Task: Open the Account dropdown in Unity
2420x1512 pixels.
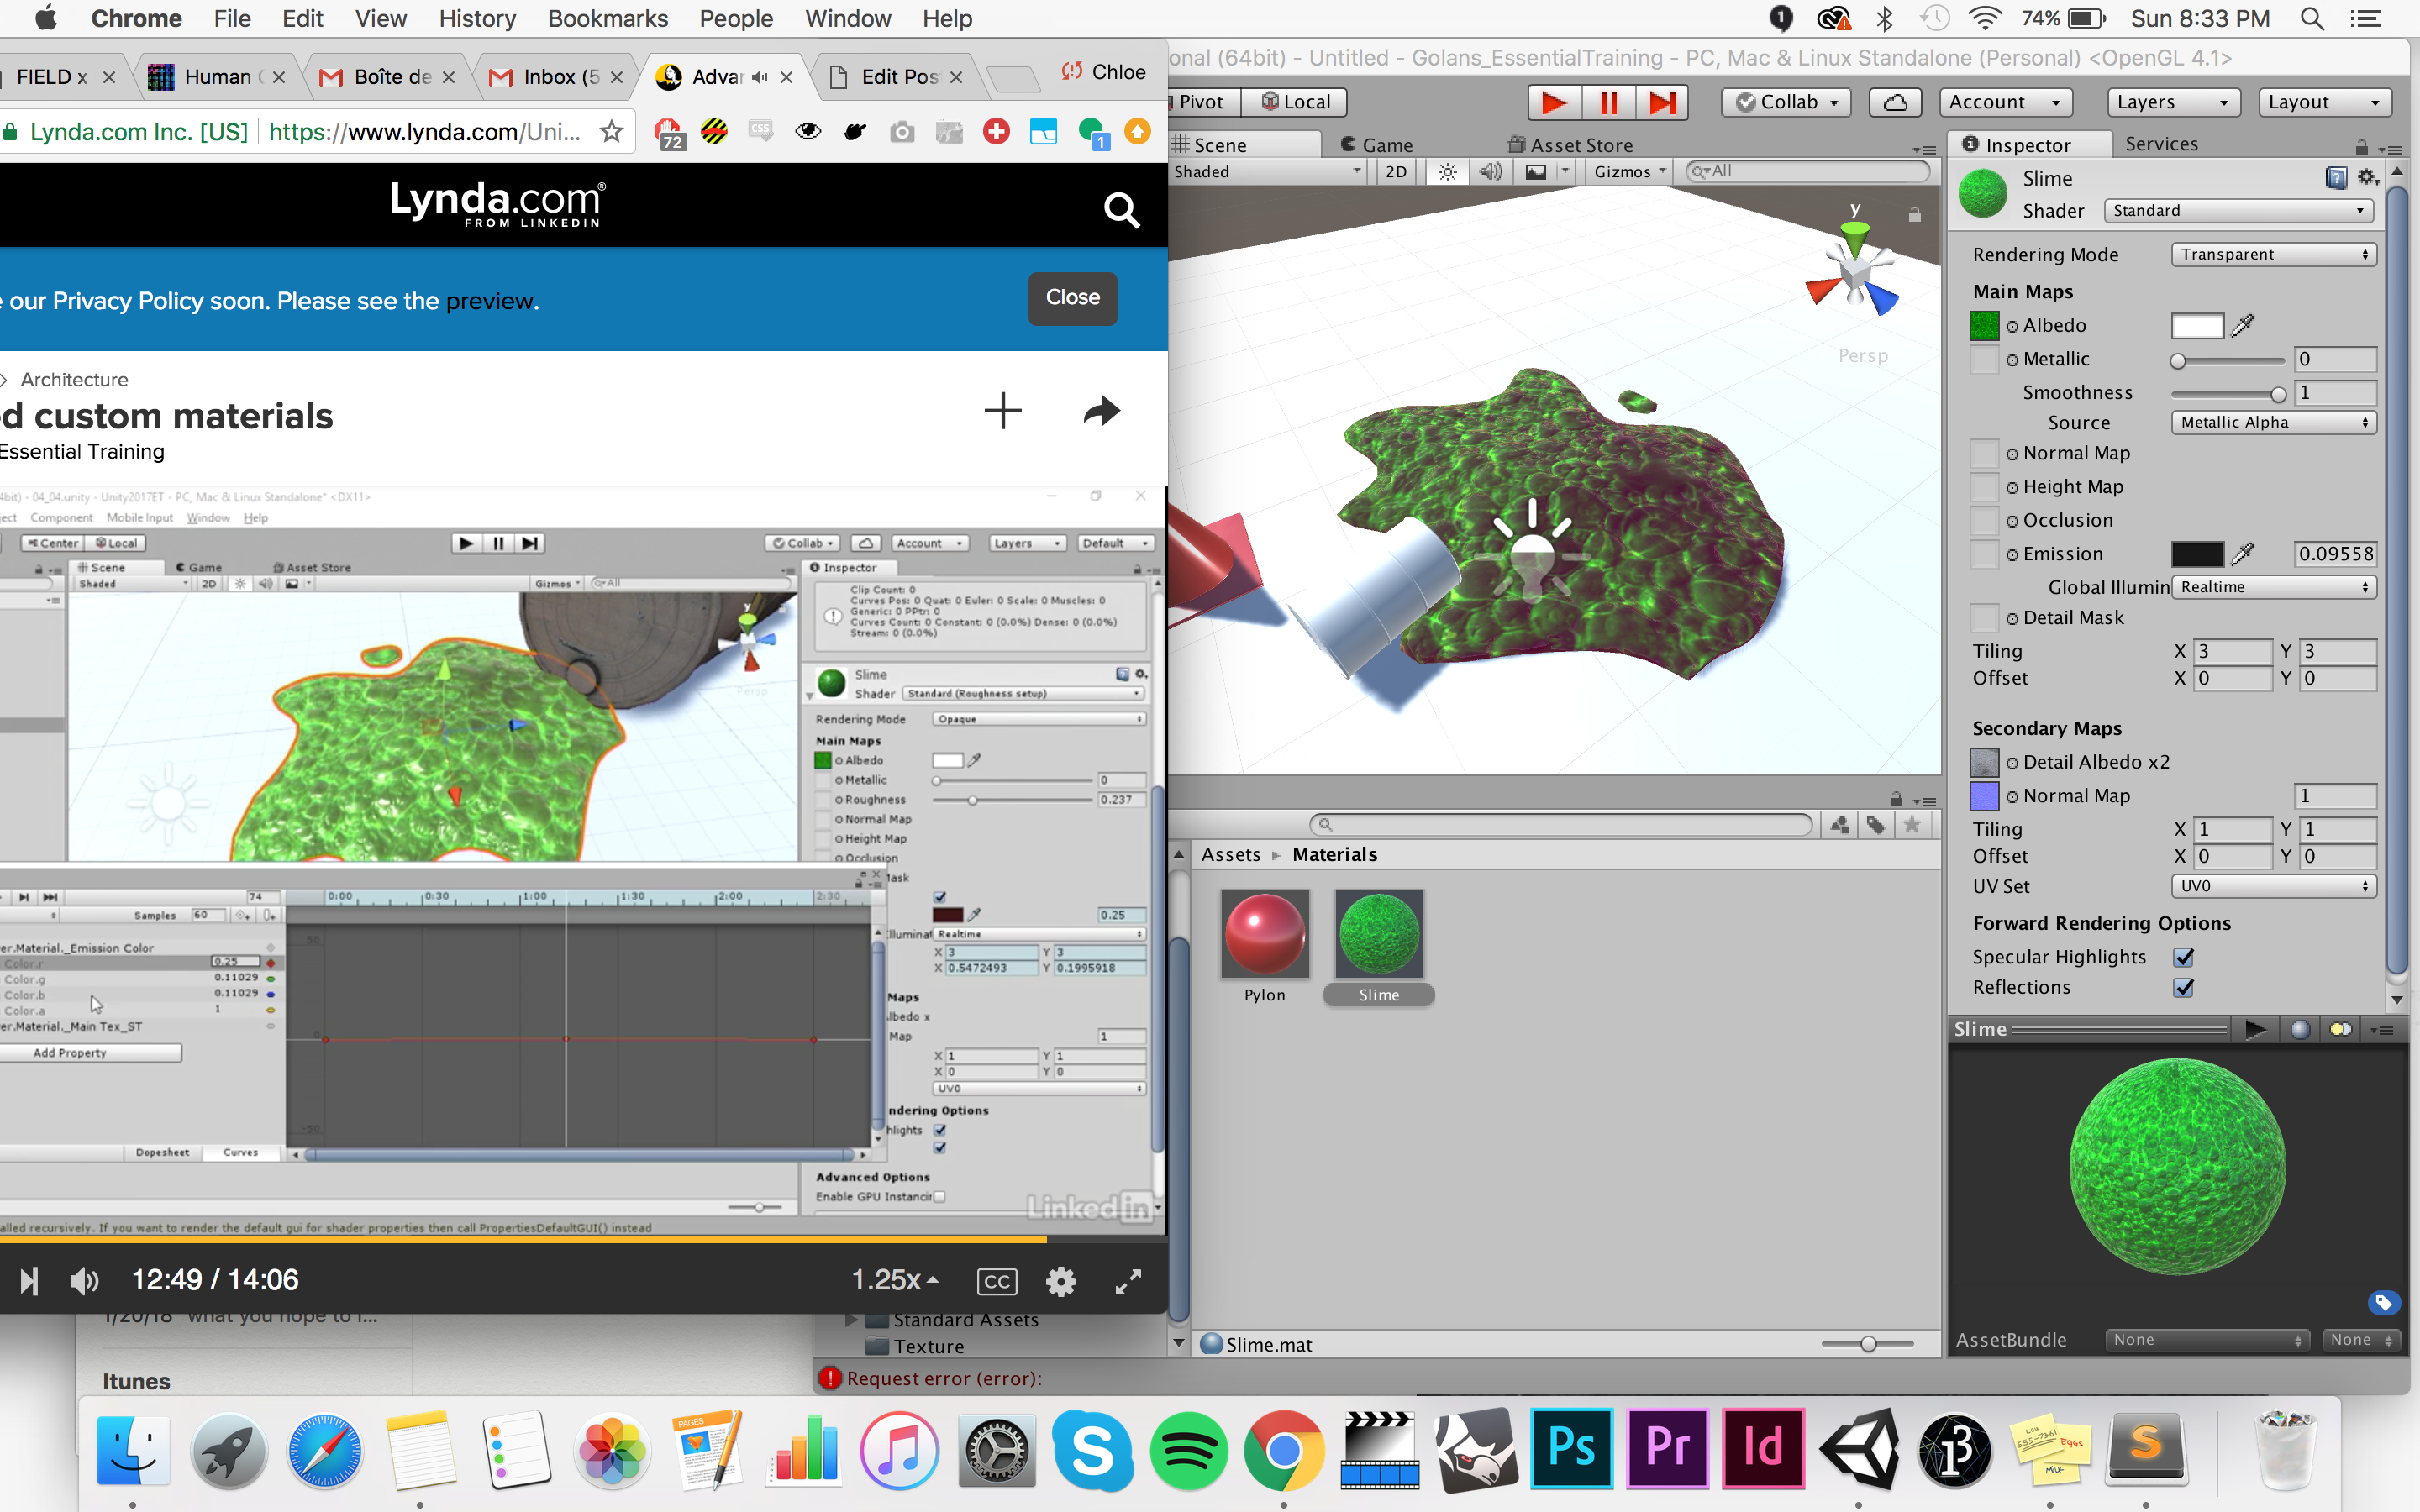Action: [2005, 102]
